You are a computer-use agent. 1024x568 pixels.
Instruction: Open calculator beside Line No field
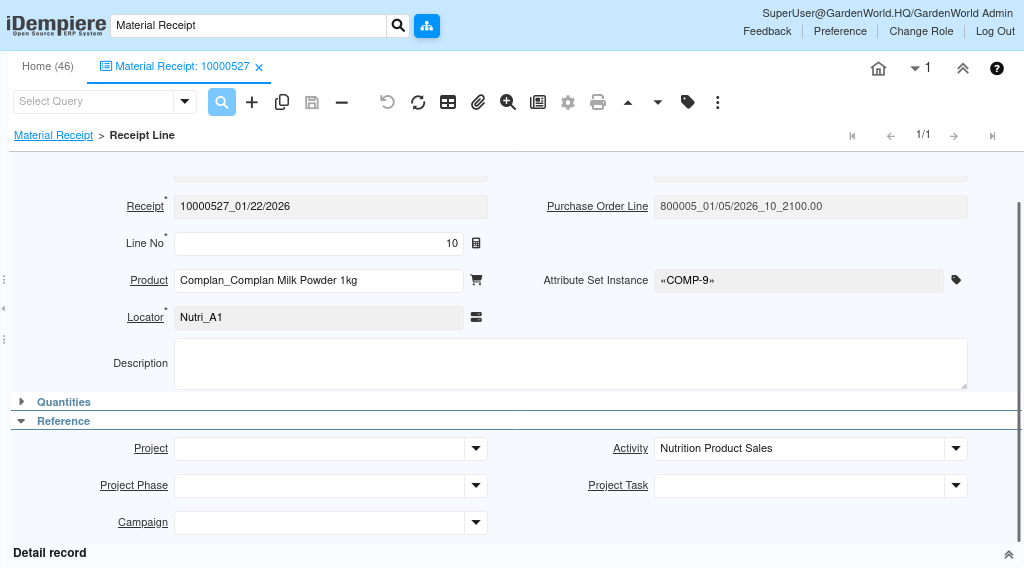click(476, 244)
